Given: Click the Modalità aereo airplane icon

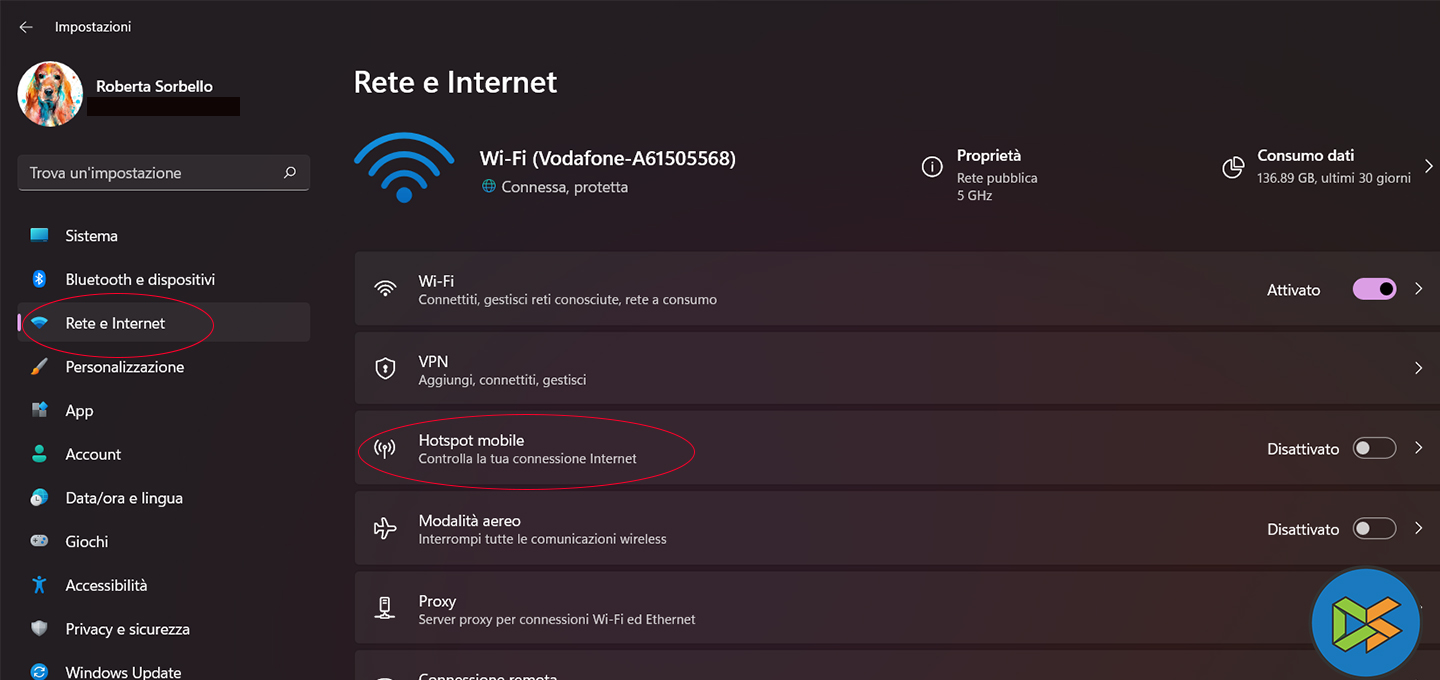Looking at the screenshot, I should pos(385,529).
